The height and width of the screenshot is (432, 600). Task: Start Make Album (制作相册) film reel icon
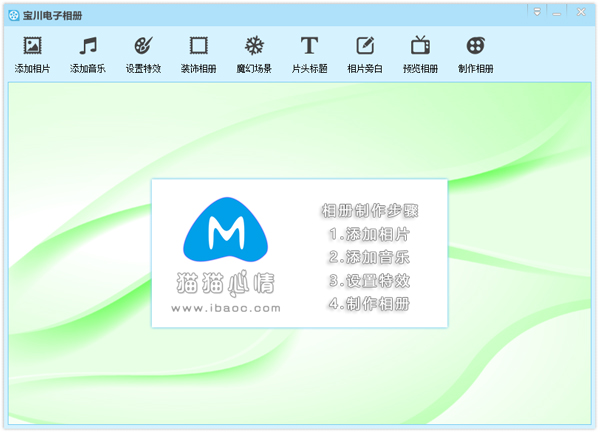pyautogui.click(x=476, y=46)
